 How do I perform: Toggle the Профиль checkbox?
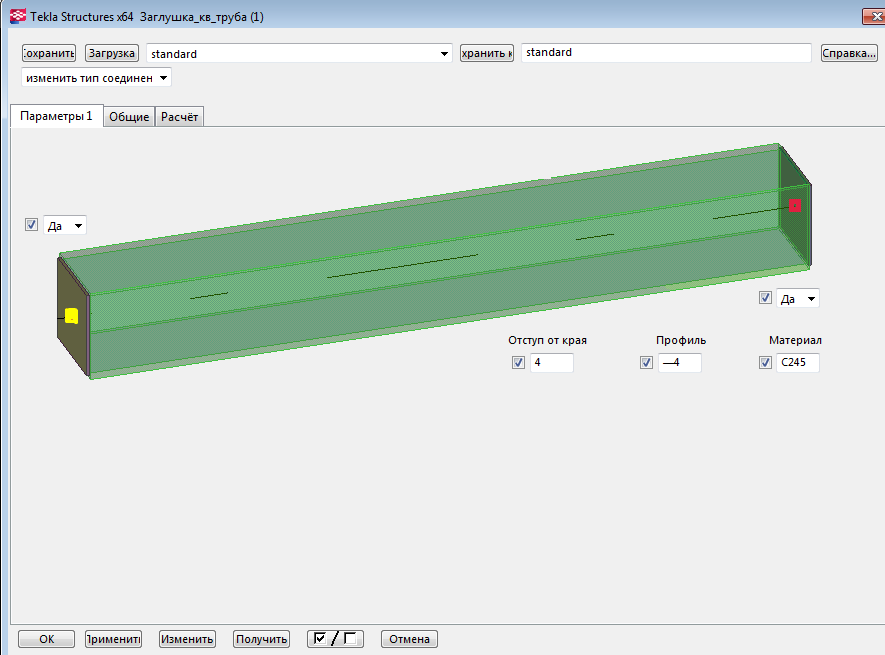pyautogui.click(x=646, y=363)
